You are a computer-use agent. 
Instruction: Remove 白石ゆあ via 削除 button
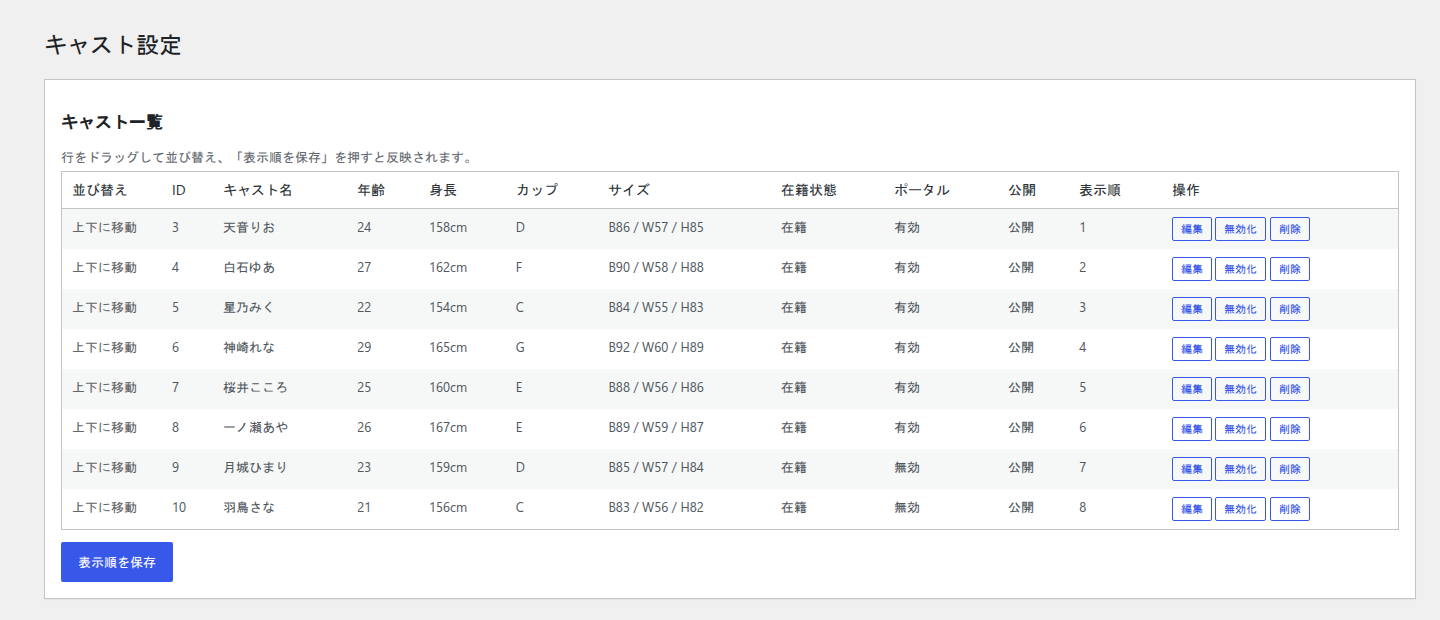(1290, 269)
